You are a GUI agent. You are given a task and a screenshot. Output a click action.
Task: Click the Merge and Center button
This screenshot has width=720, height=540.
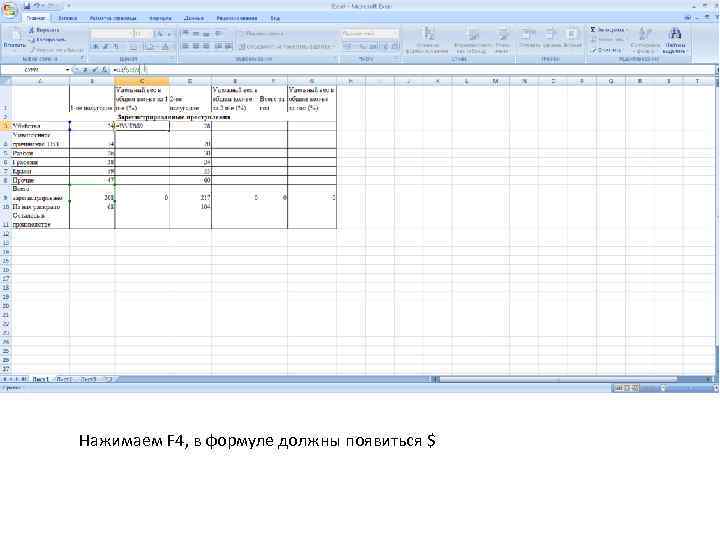pyautogui.click(x=287, y=46)
